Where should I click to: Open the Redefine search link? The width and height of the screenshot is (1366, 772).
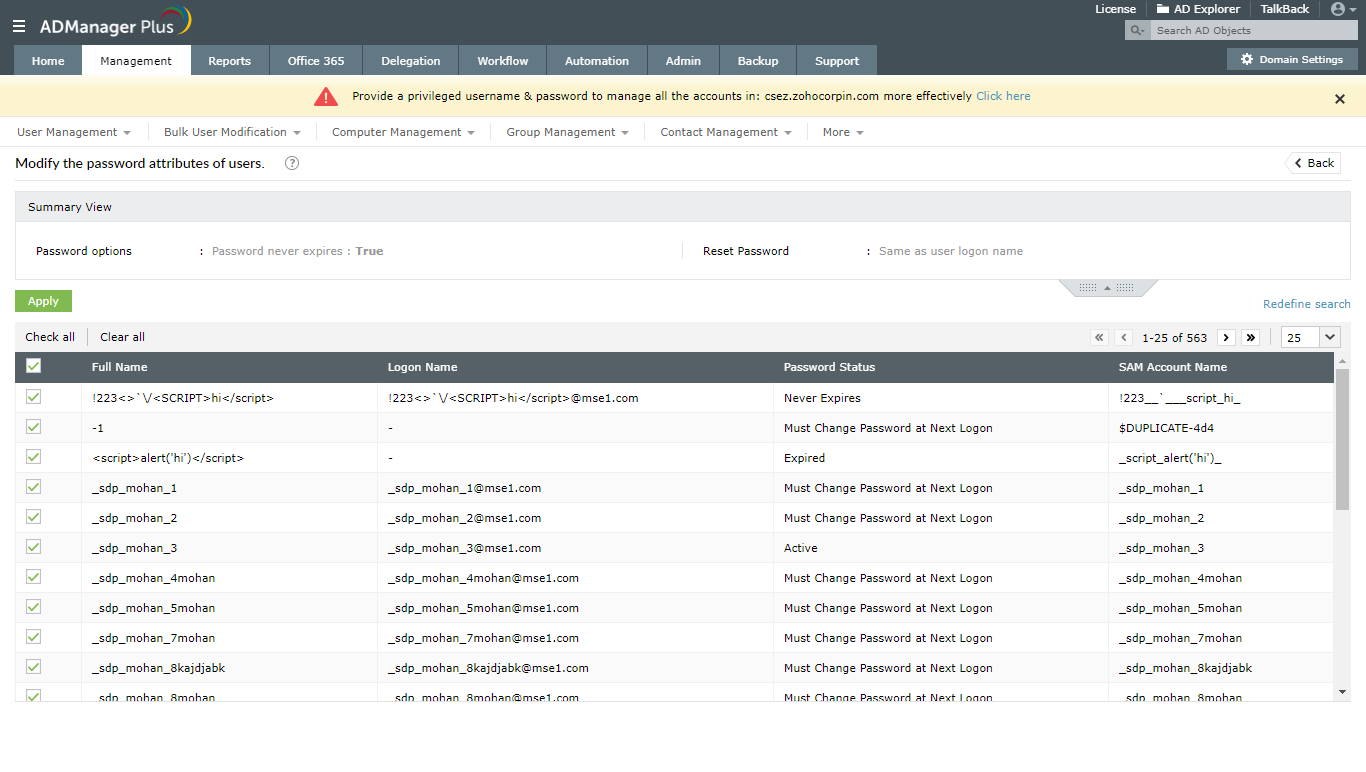(x=1306, y=304)
